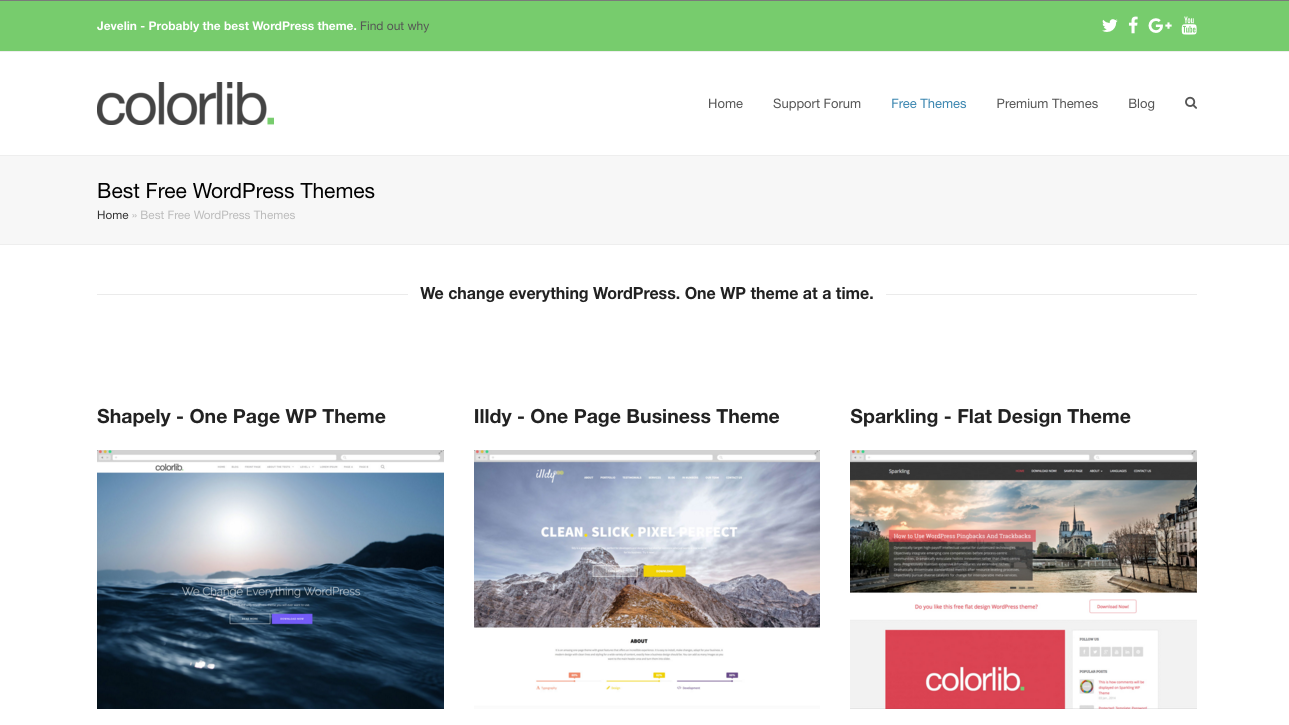Open the Sparkling theme preview thumbnail
Image resolution: width=1289 pixels, height=725 pixels.
click(x=1023, y=580)
